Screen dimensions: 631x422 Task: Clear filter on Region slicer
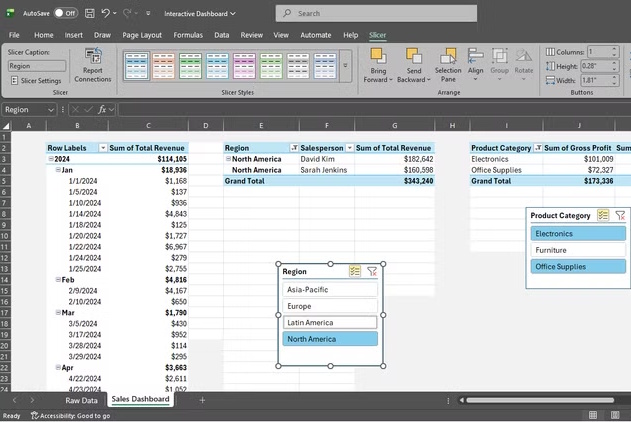372,272
